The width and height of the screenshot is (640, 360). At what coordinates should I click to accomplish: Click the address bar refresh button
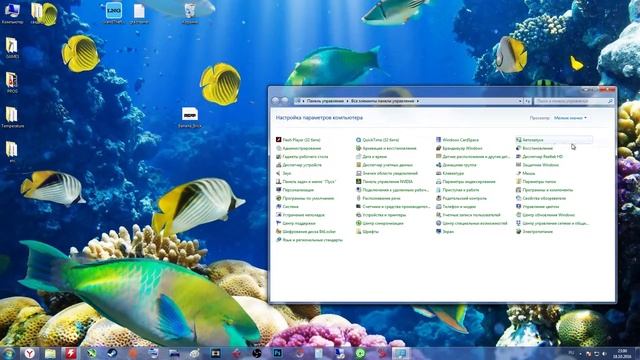528,101
